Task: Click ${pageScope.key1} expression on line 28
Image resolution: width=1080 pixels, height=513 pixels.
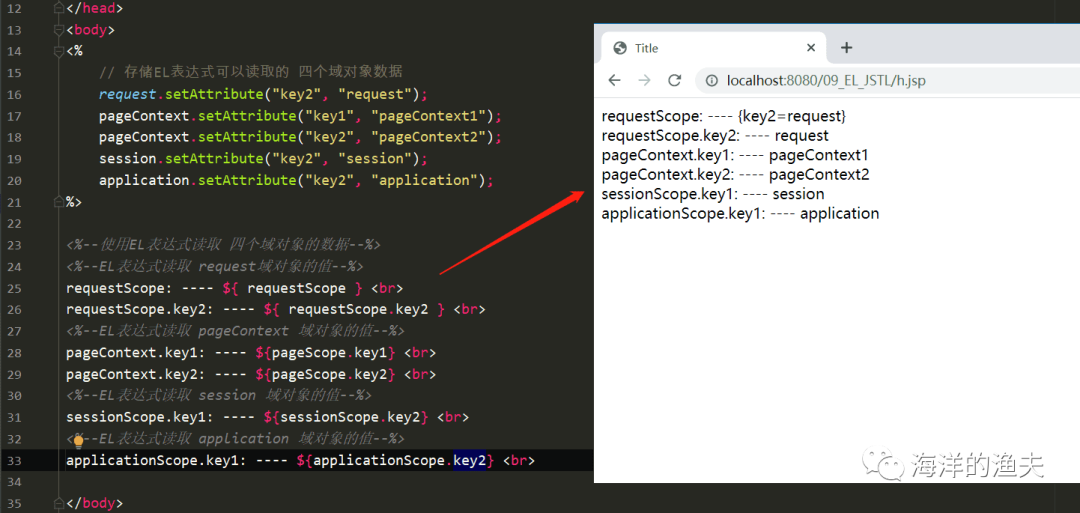Action: (x=326, y=352)
